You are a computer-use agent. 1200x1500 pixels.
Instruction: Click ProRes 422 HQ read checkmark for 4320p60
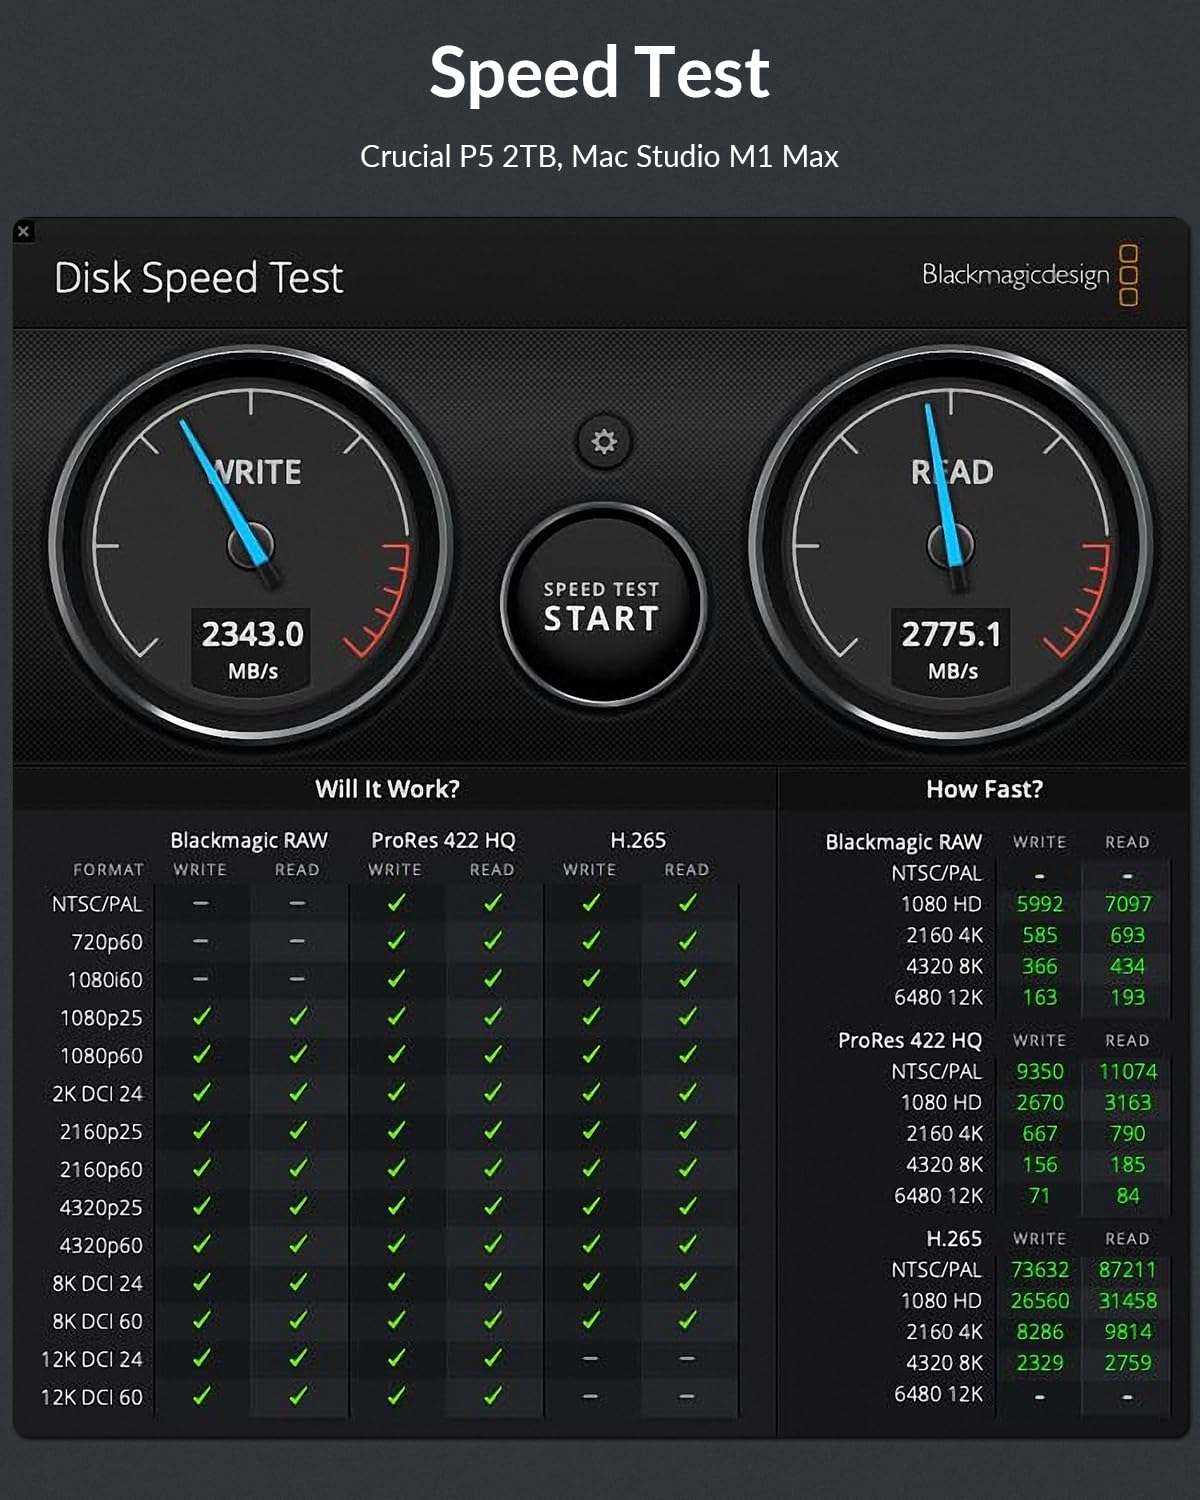pos(492,1244)
